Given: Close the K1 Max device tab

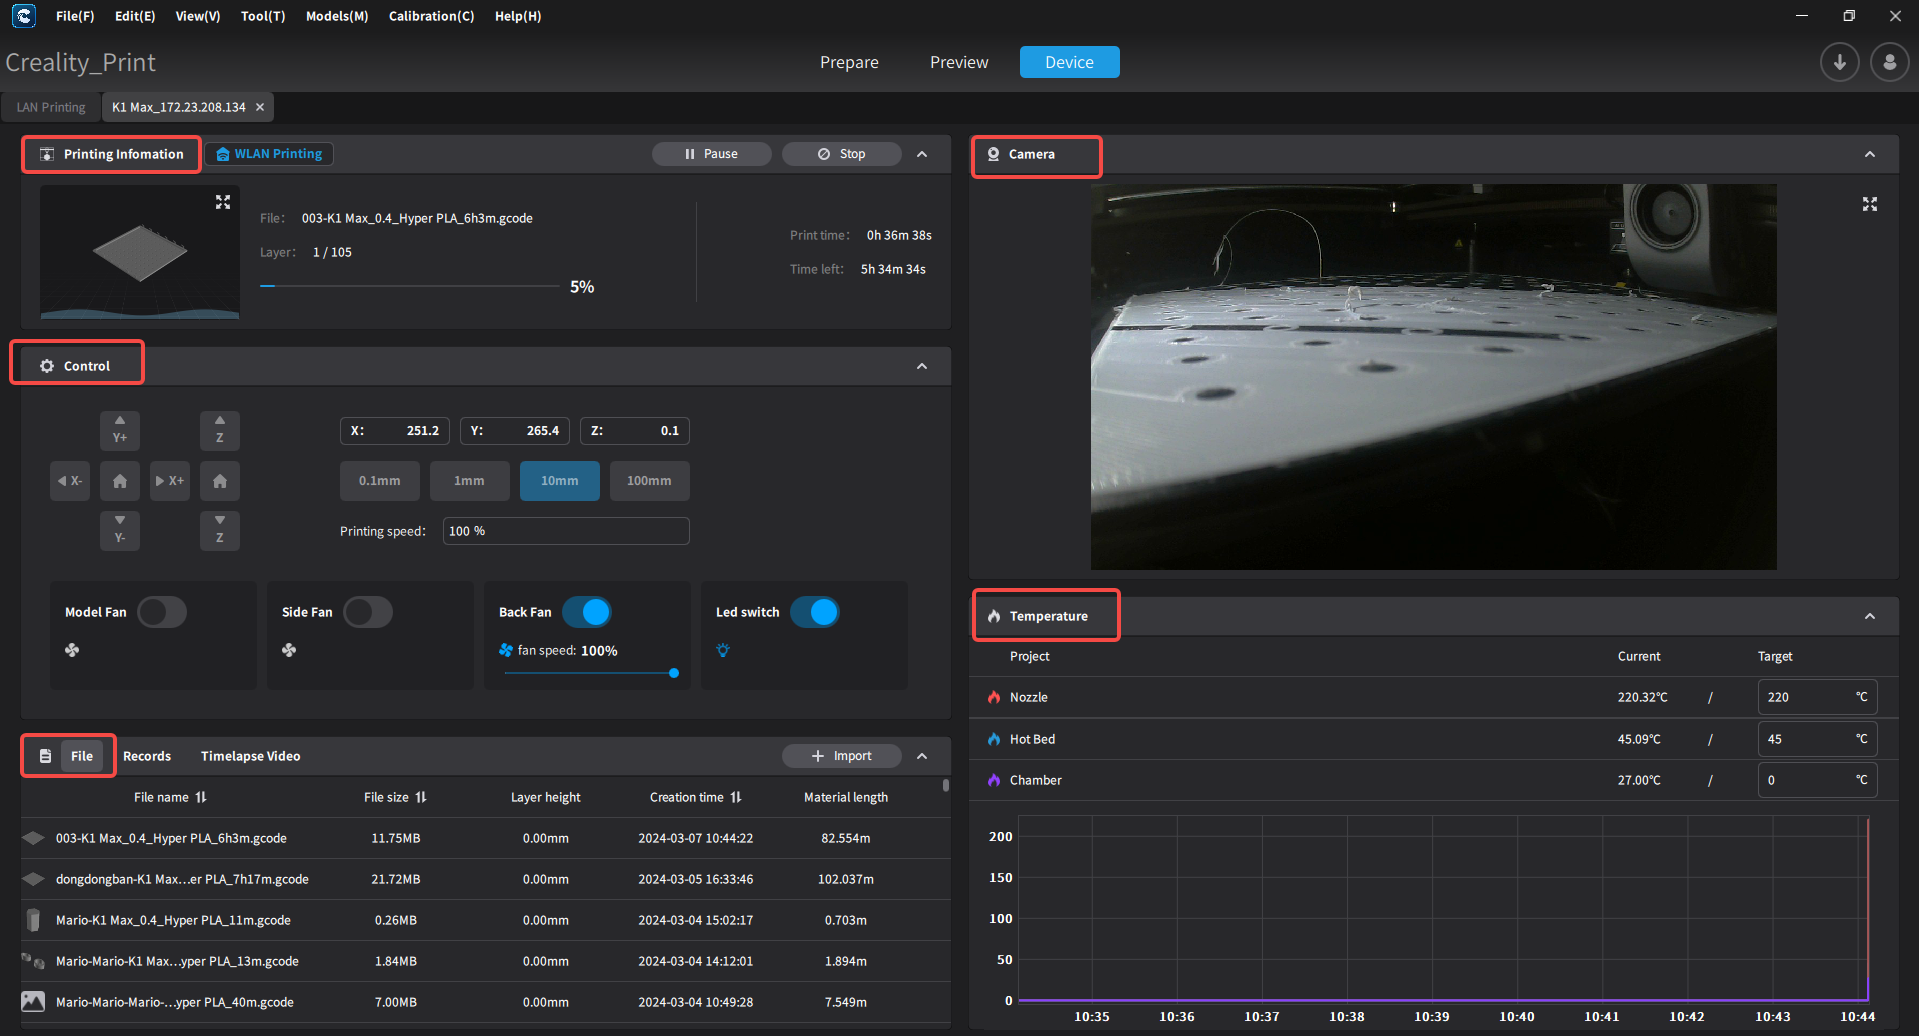Looking at the screenshot, I should [260, 107].
